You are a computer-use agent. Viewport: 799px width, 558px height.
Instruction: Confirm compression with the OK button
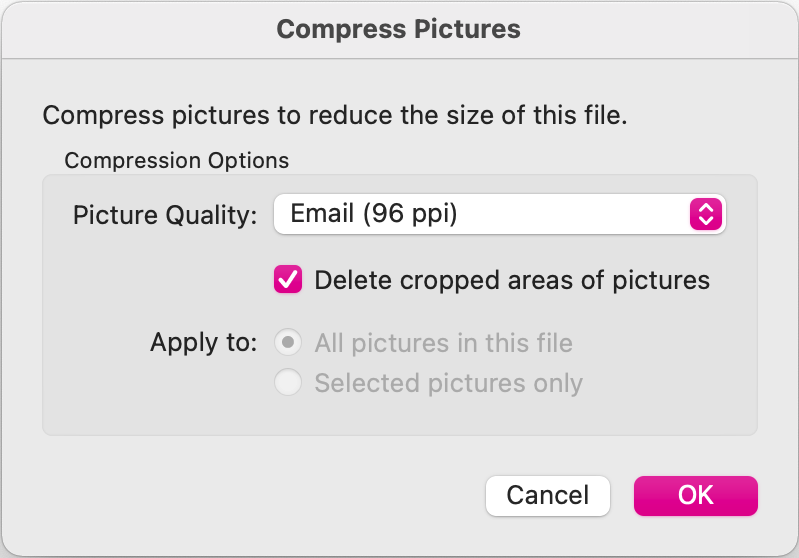click(695, 495)
